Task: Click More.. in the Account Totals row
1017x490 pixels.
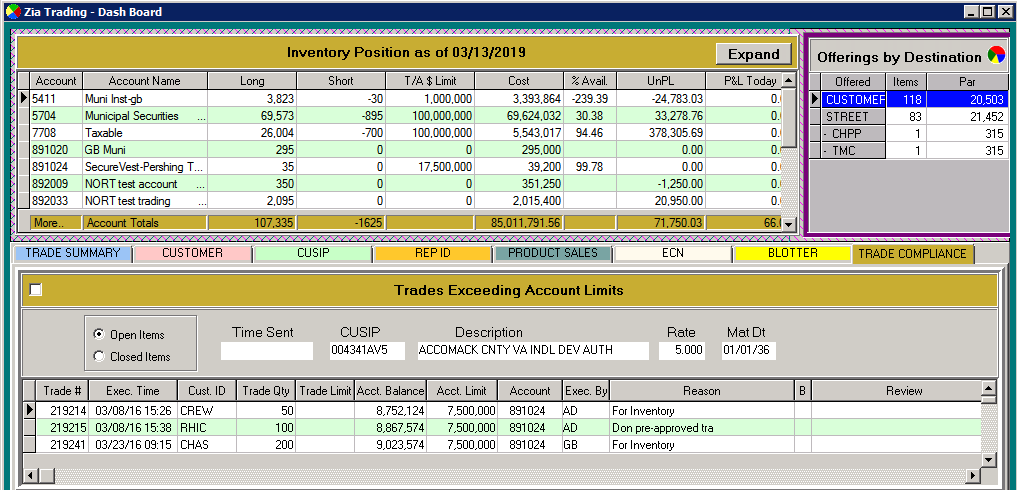Action: tap(48, 223)
